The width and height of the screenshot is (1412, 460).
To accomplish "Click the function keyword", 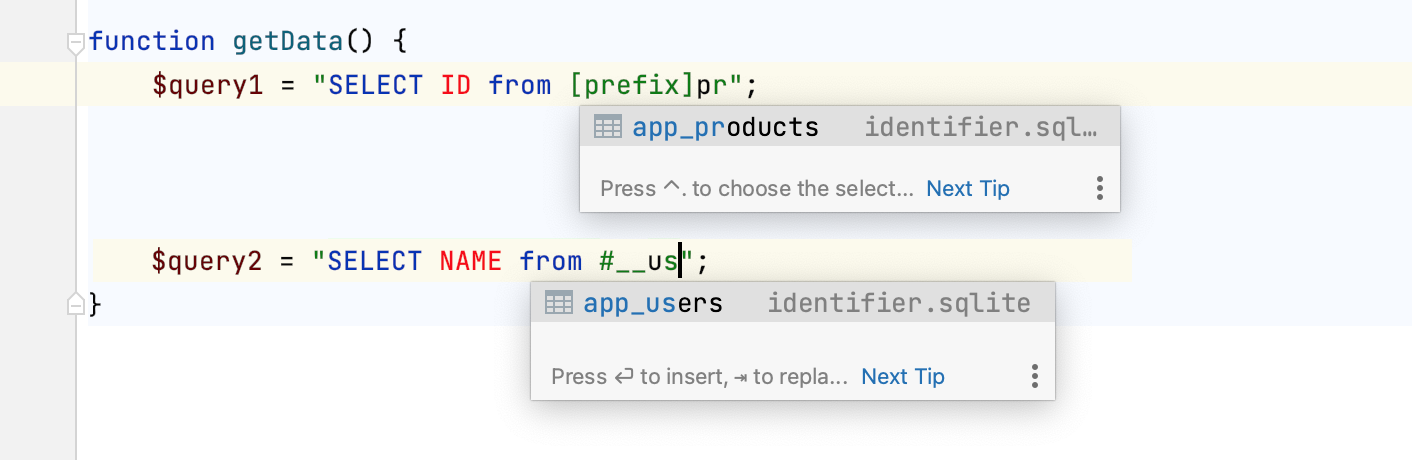I will tap(152, 42).
